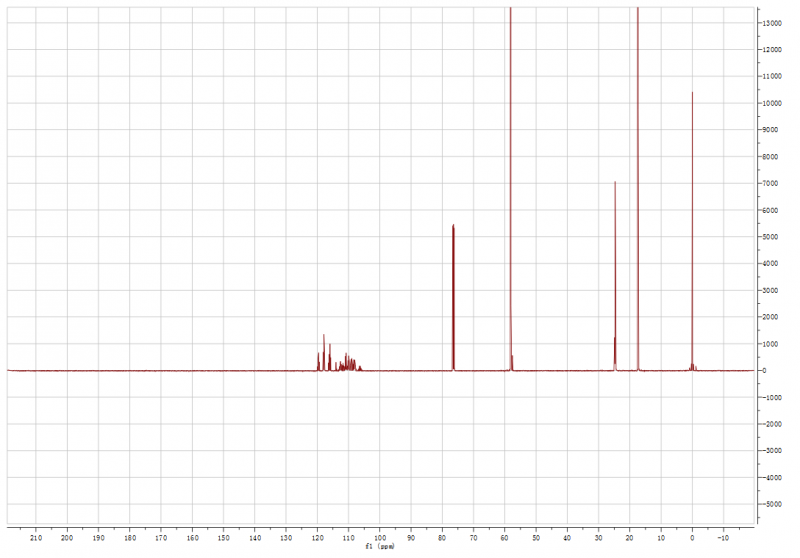Image resolution: width=800 pixels, height=558 pixels.
Task: Select the 9000 intensity label
Action: coord(770,130)
